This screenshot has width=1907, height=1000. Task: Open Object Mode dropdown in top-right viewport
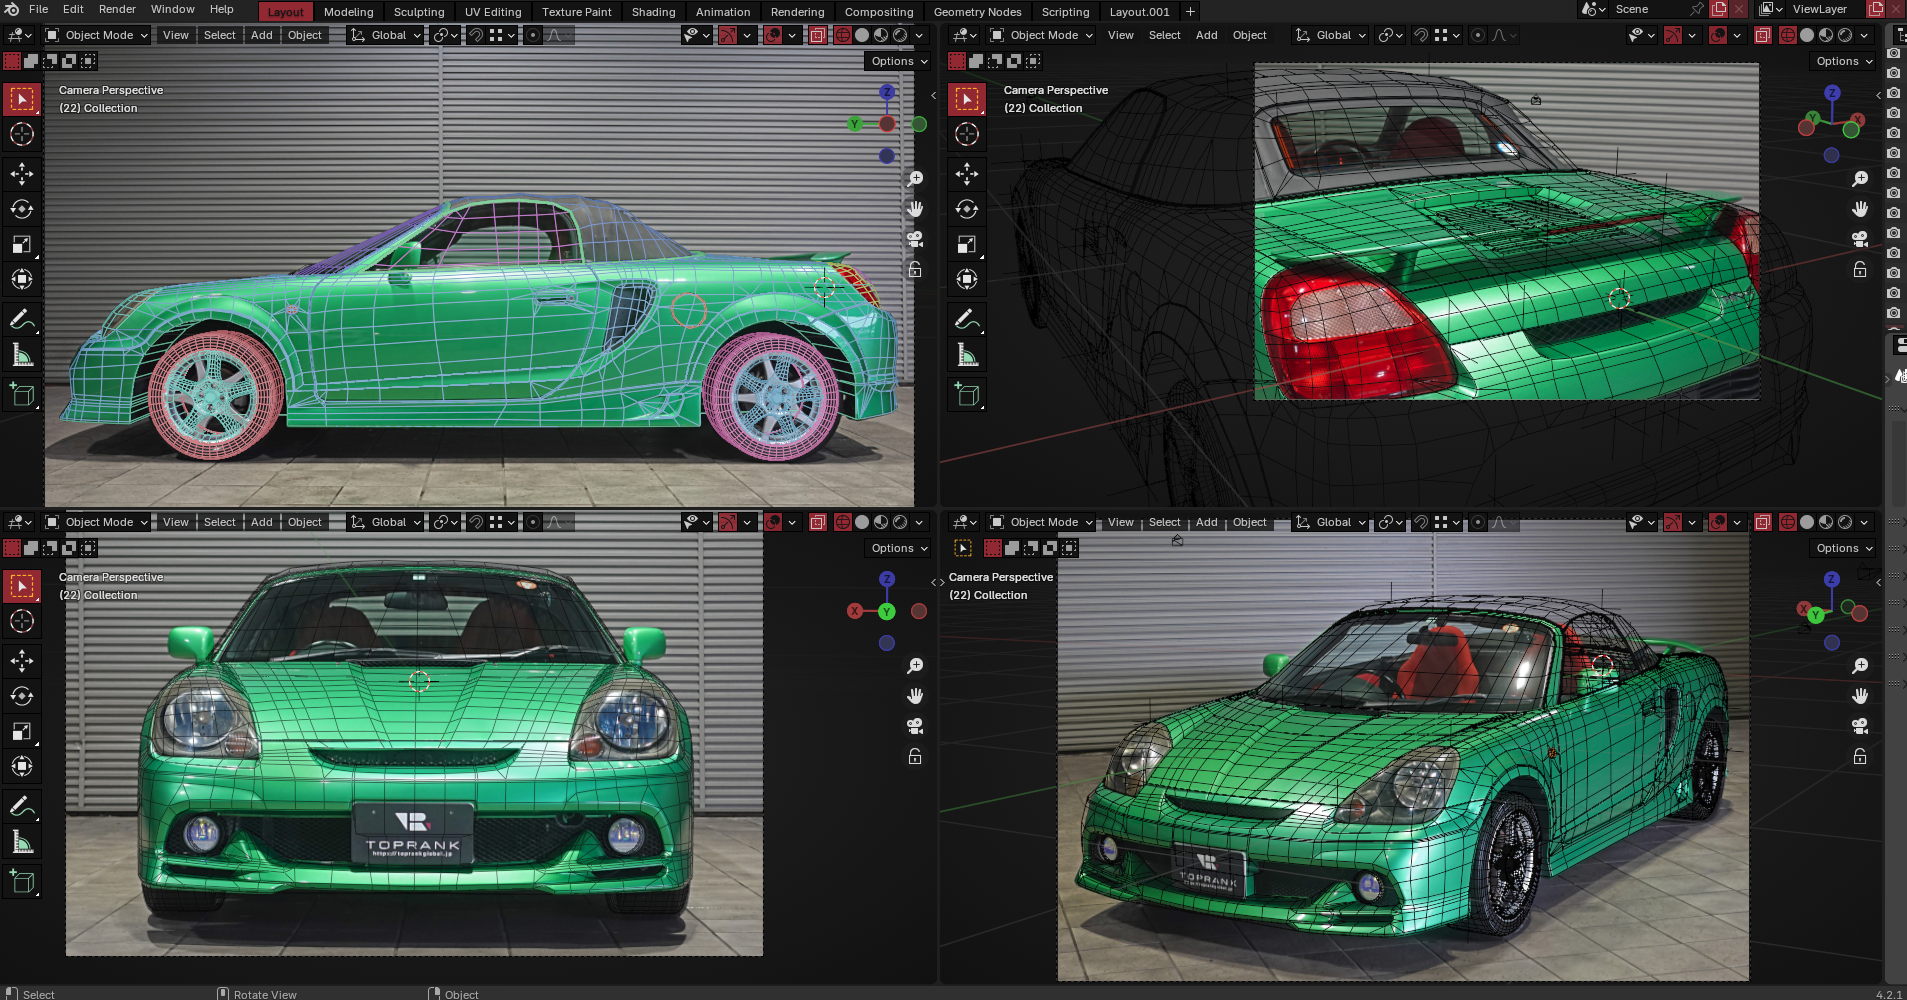pos(1043,35)
